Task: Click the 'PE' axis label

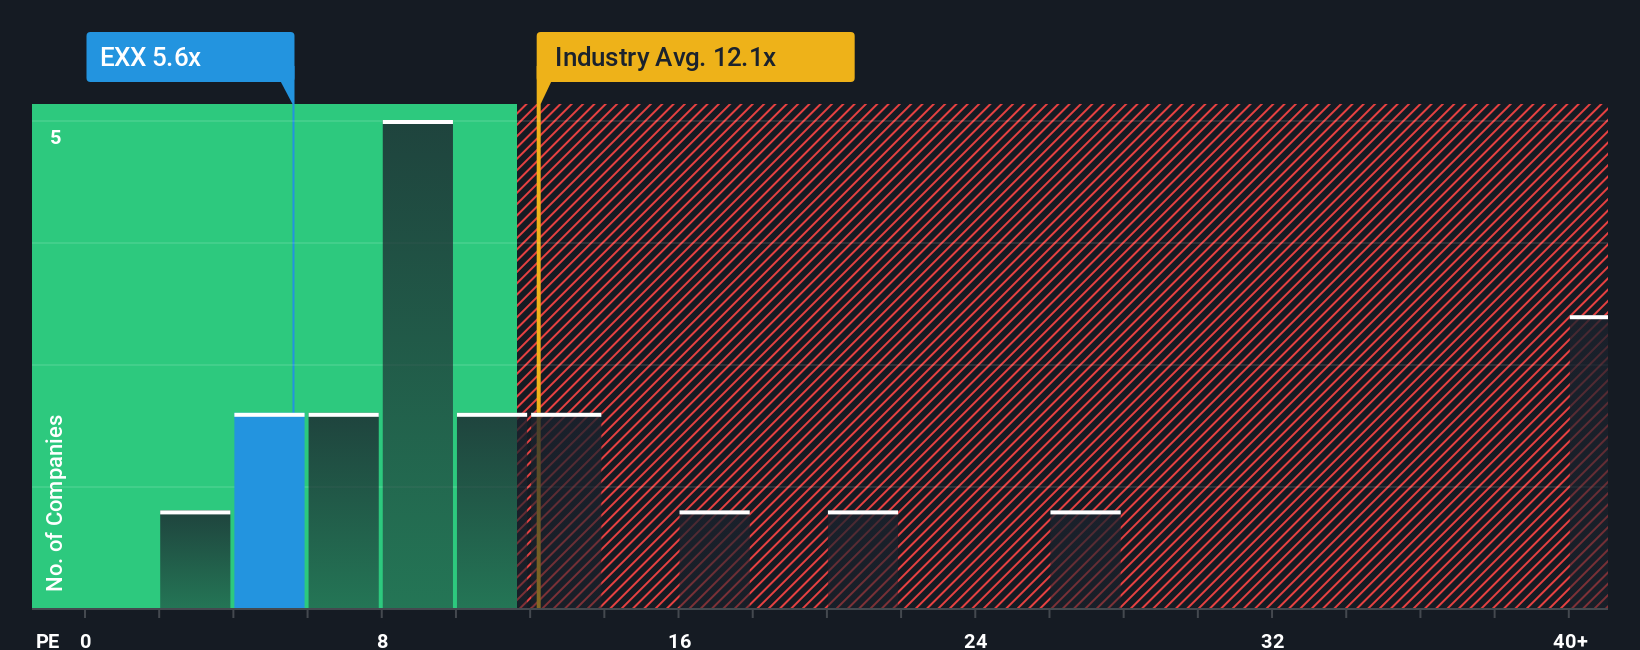Action: point(48,640)
